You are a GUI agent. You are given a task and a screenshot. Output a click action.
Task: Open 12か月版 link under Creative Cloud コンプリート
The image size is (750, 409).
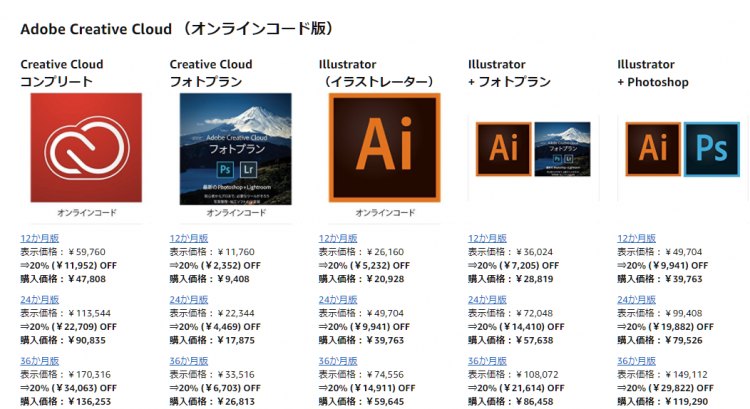[x=40, y=238]
